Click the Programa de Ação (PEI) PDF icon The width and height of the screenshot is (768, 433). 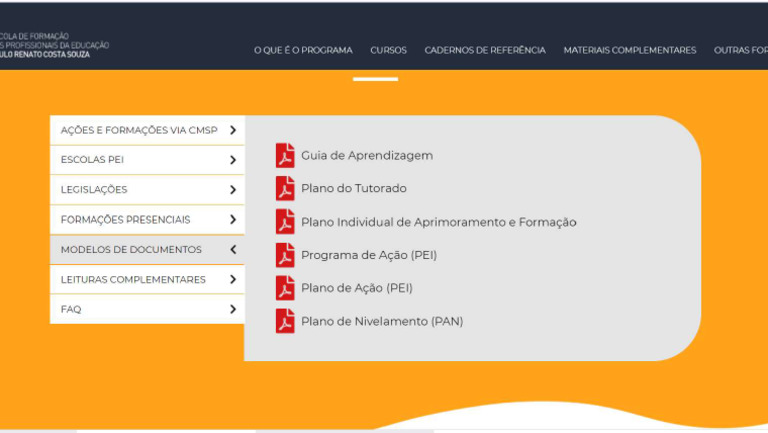coord(285,255)
